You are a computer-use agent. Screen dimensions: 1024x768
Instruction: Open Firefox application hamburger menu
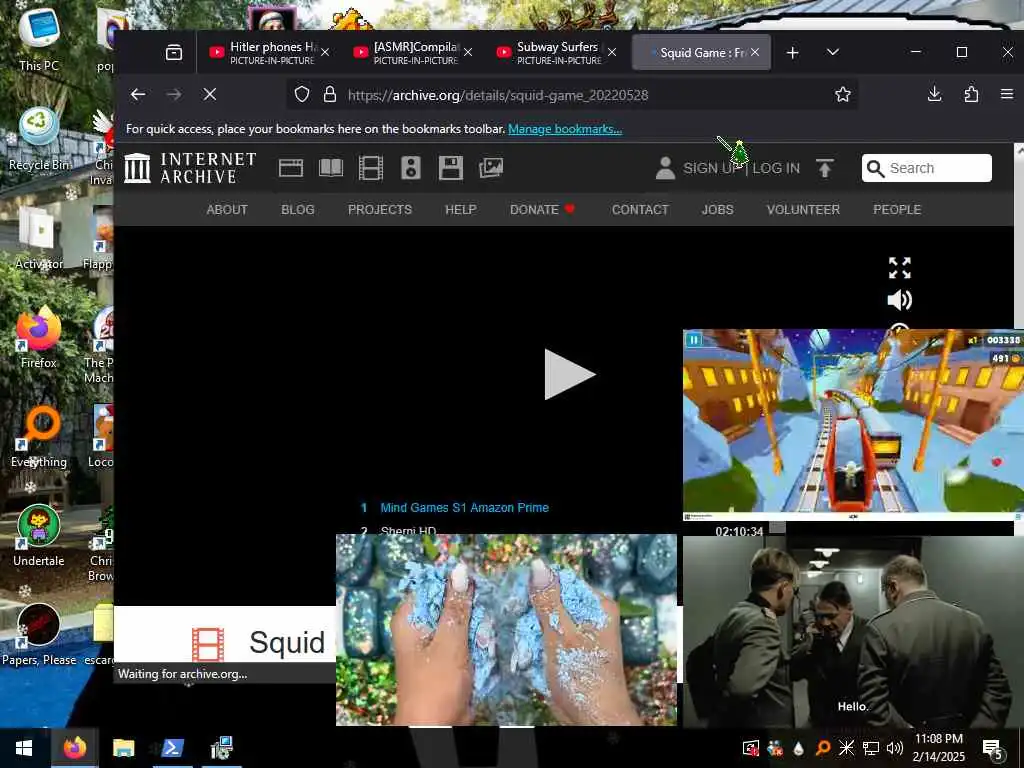pyautogui.click(x=1007, y=95)
